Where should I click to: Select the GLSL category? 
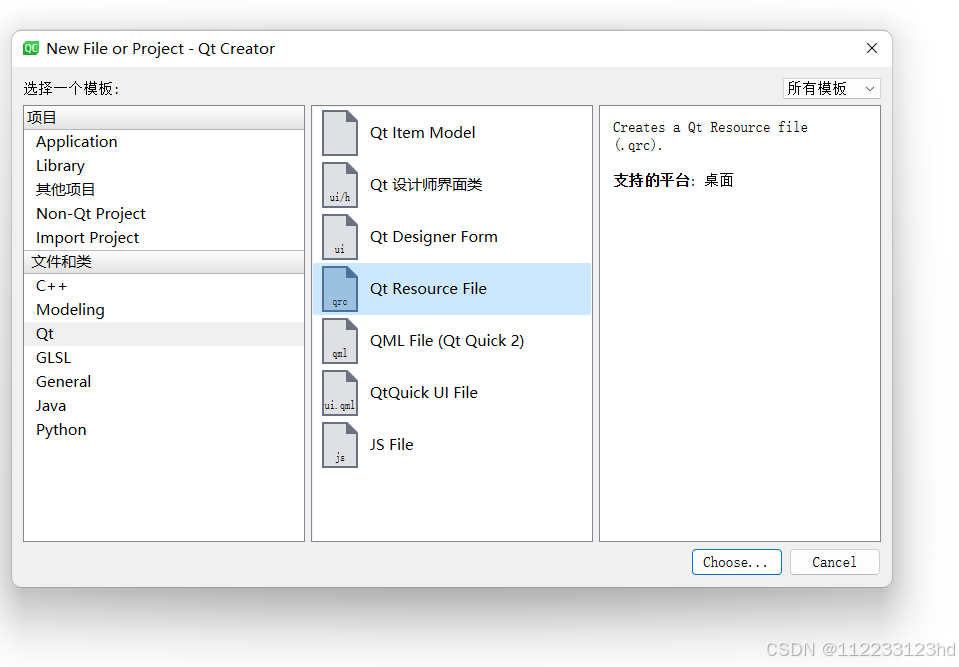point(163,358)
